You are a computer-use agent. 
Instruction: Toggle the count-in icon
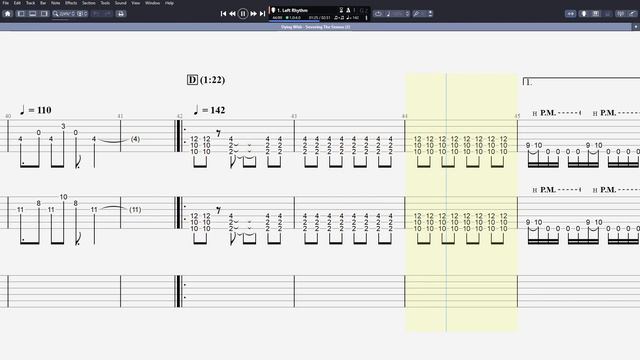point(341,10)
